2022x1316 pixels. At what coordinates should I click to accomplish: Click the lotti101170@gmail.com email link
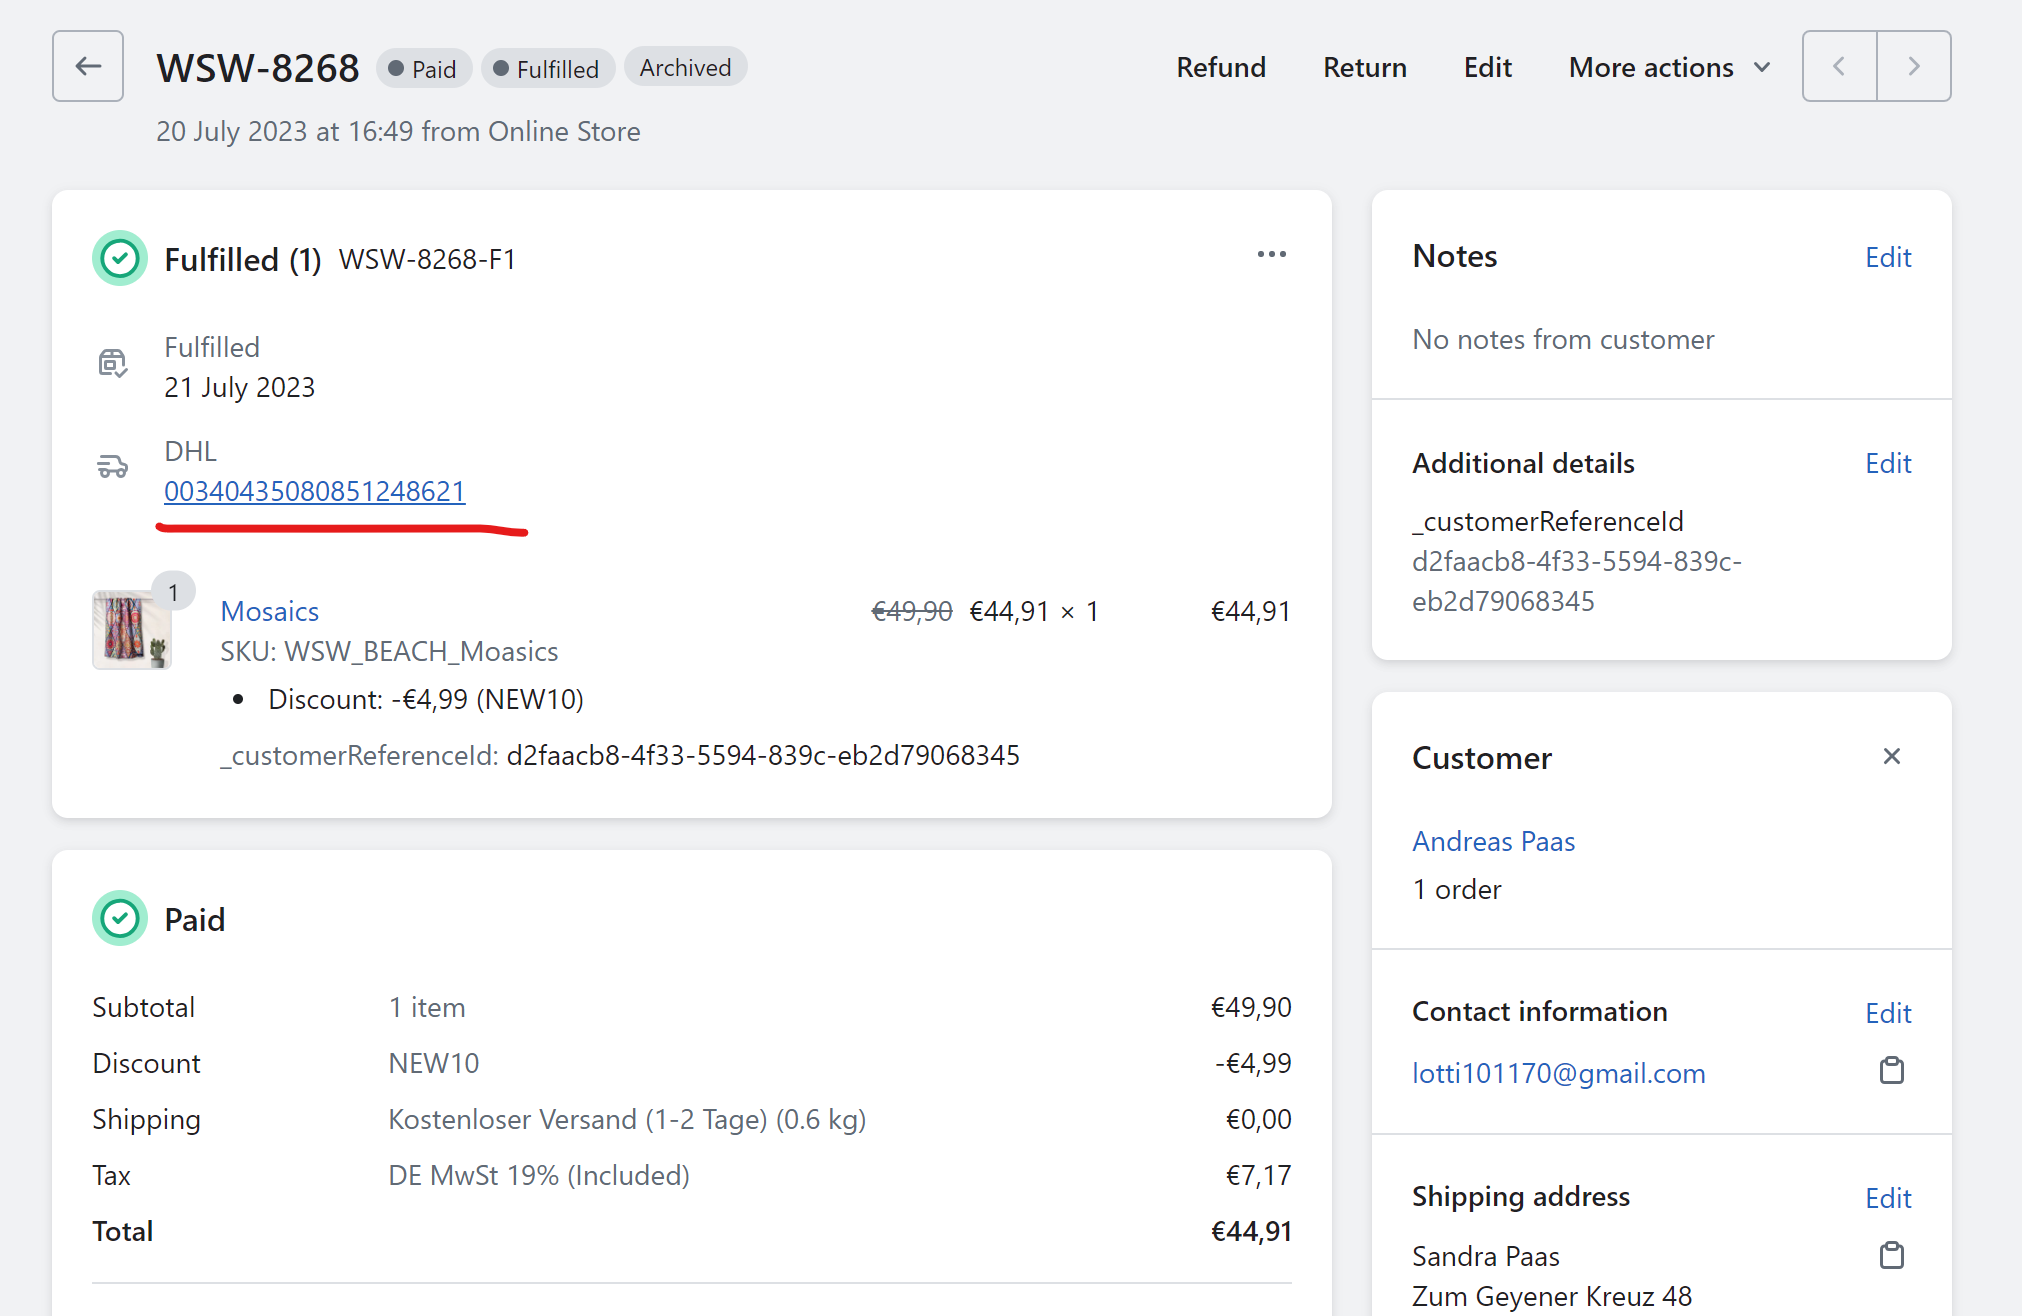pos(1558,1073)
